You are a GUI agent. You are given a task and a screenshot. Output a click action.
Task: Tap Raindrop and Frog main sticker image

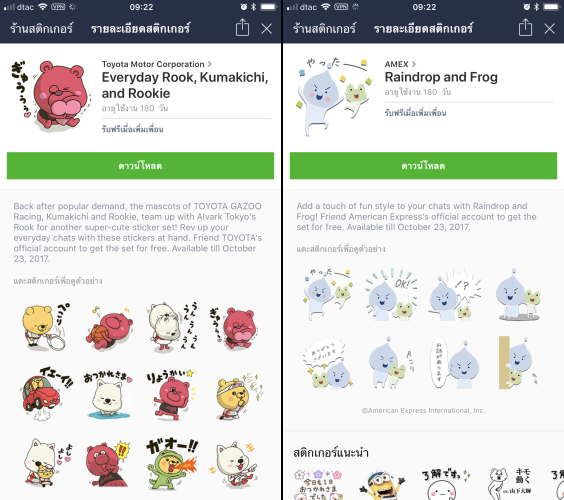click(333, 96)
